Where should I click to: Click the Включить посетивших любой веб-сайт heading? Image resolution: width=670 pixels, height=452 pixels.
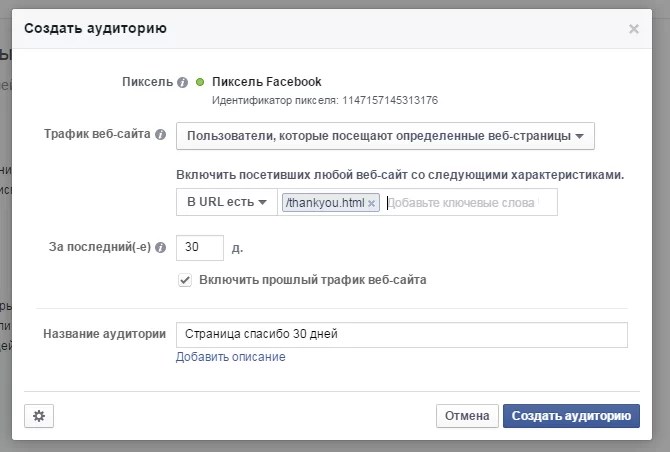(400, 174)
